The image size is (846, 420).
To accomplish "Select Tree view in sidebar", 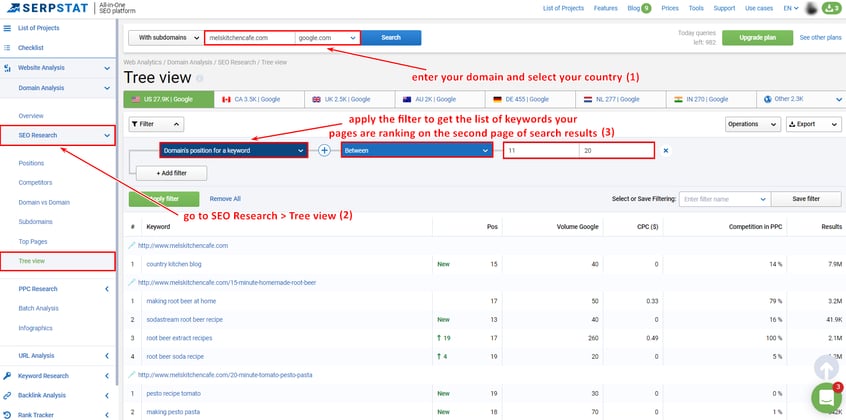I will pos(33,261).
